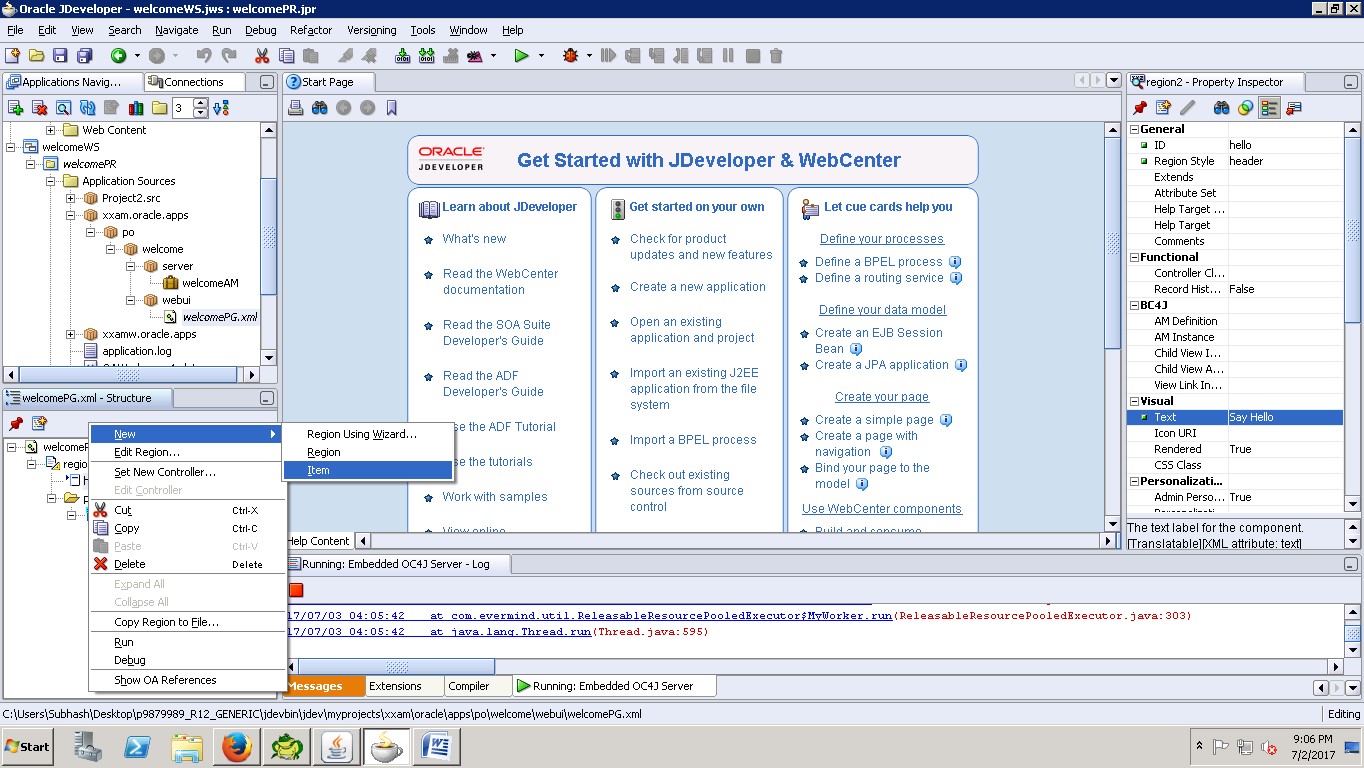Increase the navigator level stepper value
Viewport: 1364px width, 768px height.
coord(200,103)
